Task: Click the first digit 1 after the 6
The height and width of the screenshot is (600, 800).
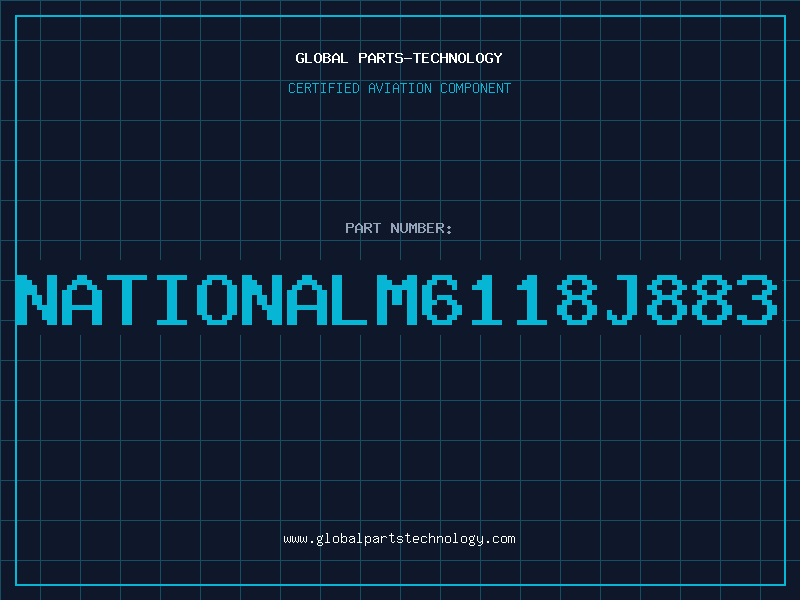Action: (x=486, y=299)
